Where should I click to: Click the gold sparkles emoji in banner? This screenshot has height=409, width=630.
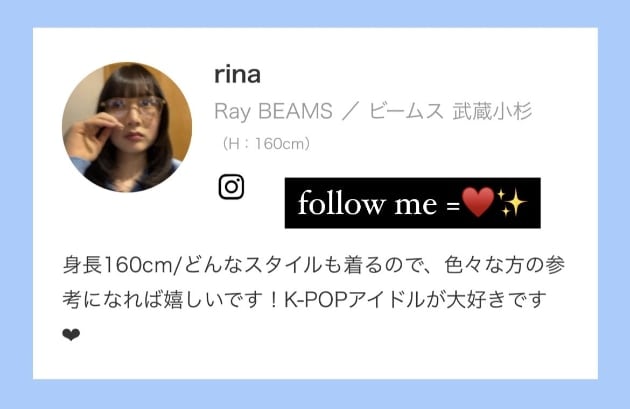pos(511,202)
